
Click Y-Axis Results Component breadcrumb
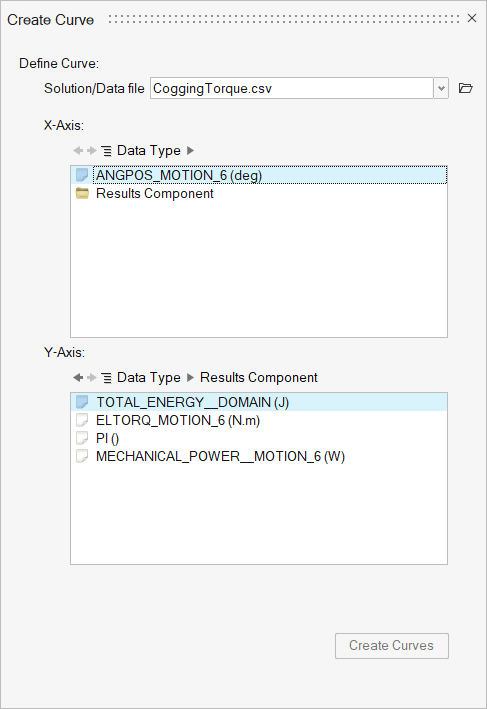click(259, 378)
